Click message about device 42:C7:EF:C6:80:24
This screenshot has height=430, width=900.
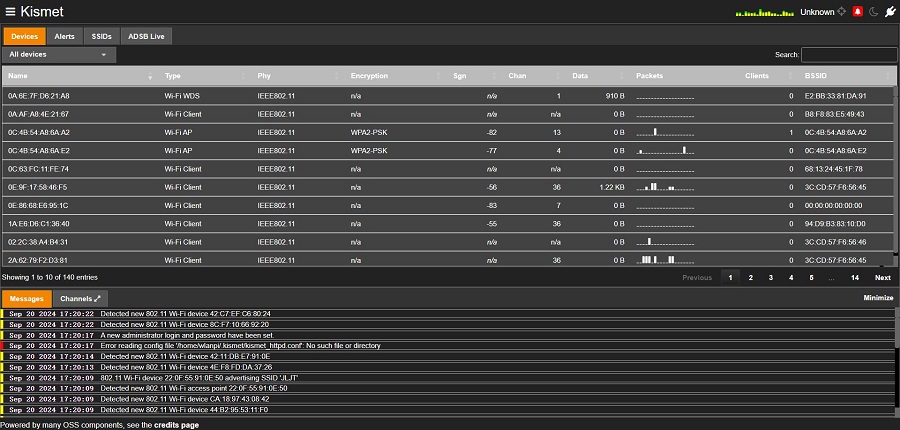click(x=185, y=314)
